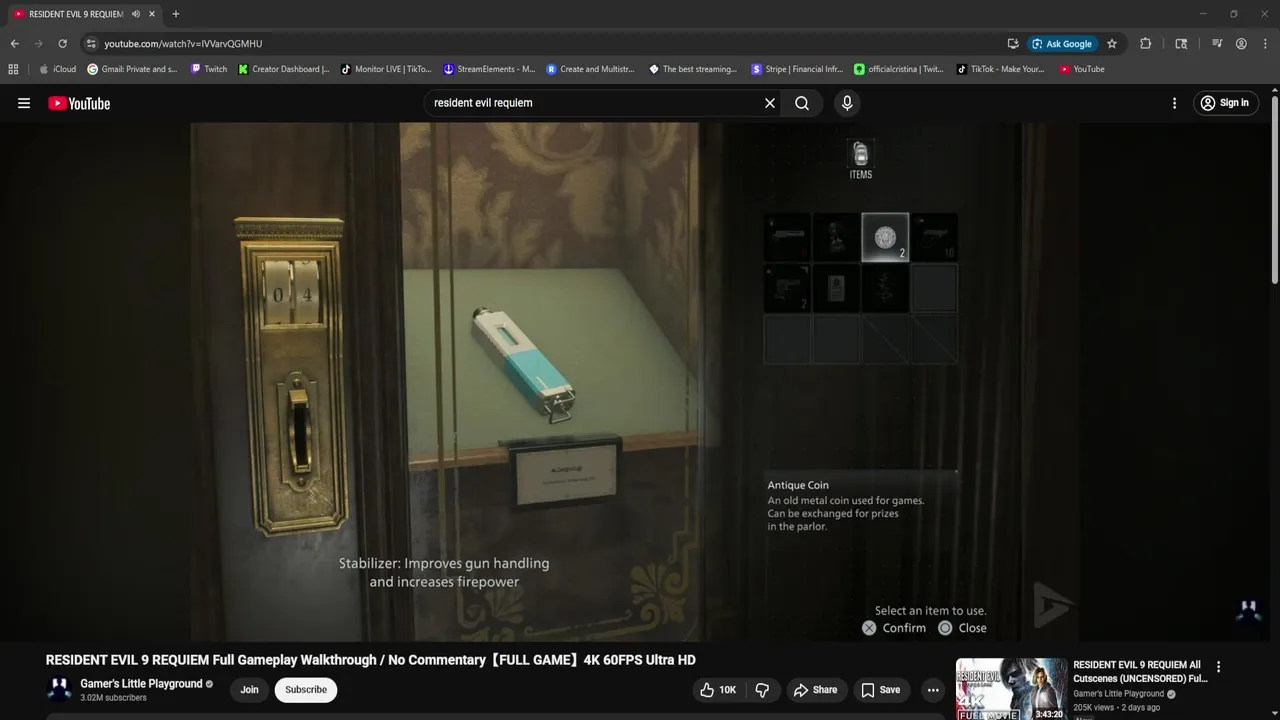The height and width of the screenshot is (720, 1280).
Task: Open the All Cutscenes recommended video thumbnail
Action: [1011, 689]
